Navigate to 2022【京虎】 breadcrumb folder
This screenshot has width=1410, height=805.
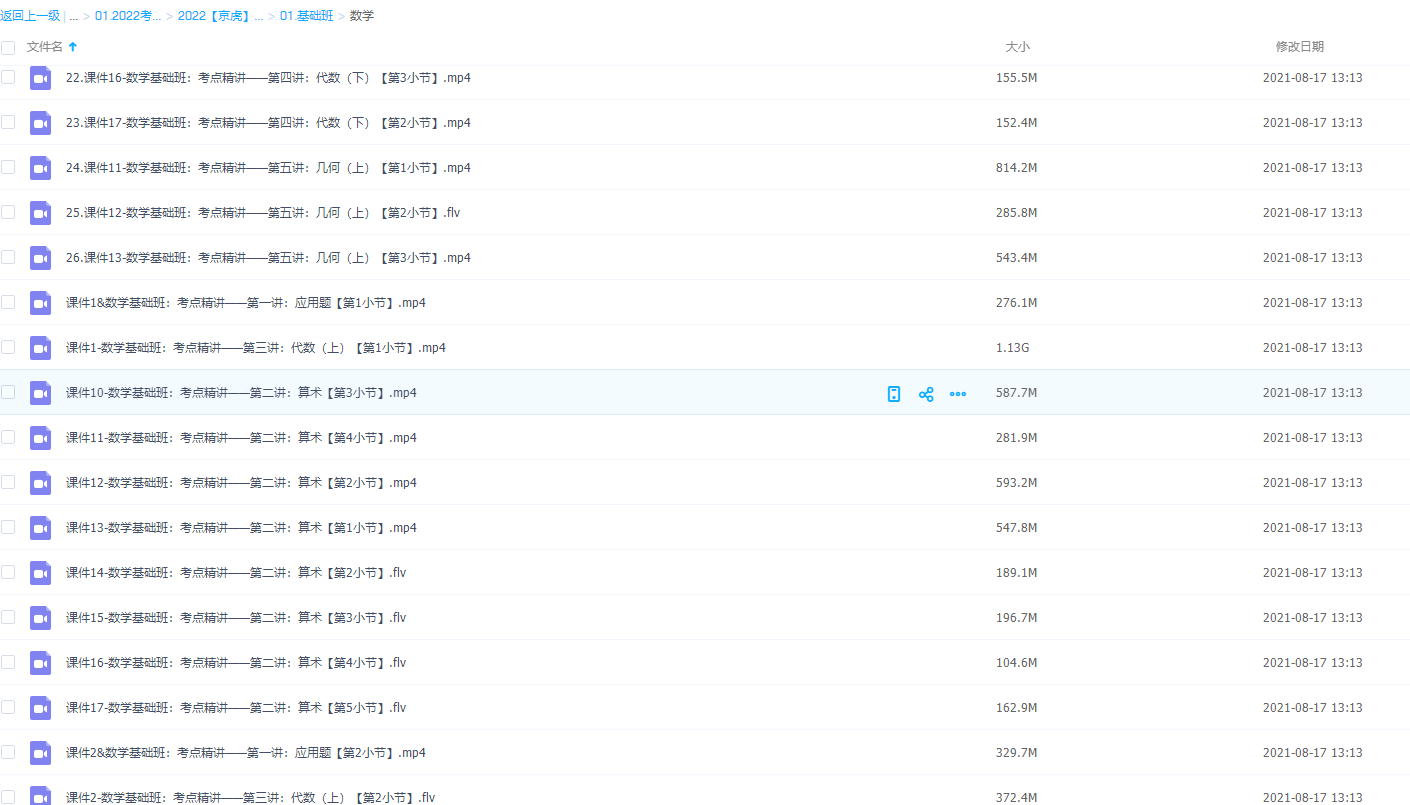pos(220,16)
